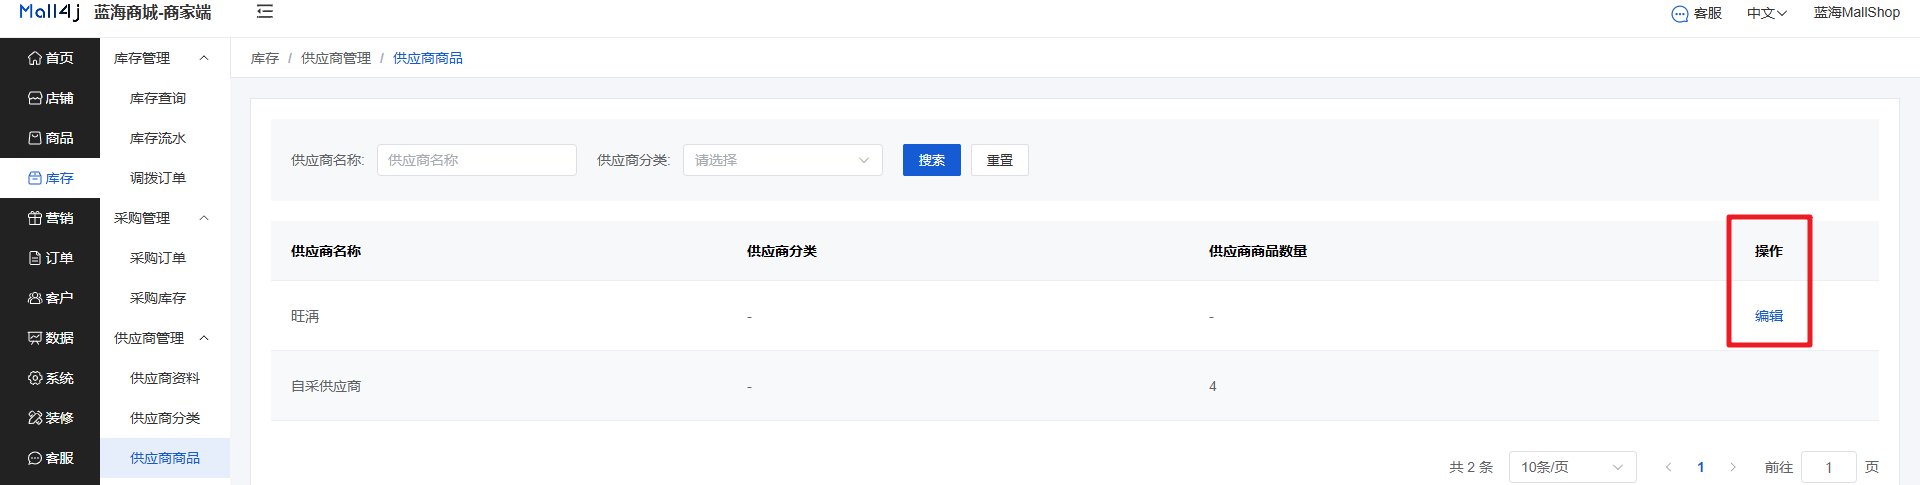Click the previous page arrow
This screenshot has height=485, width=1920.
[x=1668, y=467]
